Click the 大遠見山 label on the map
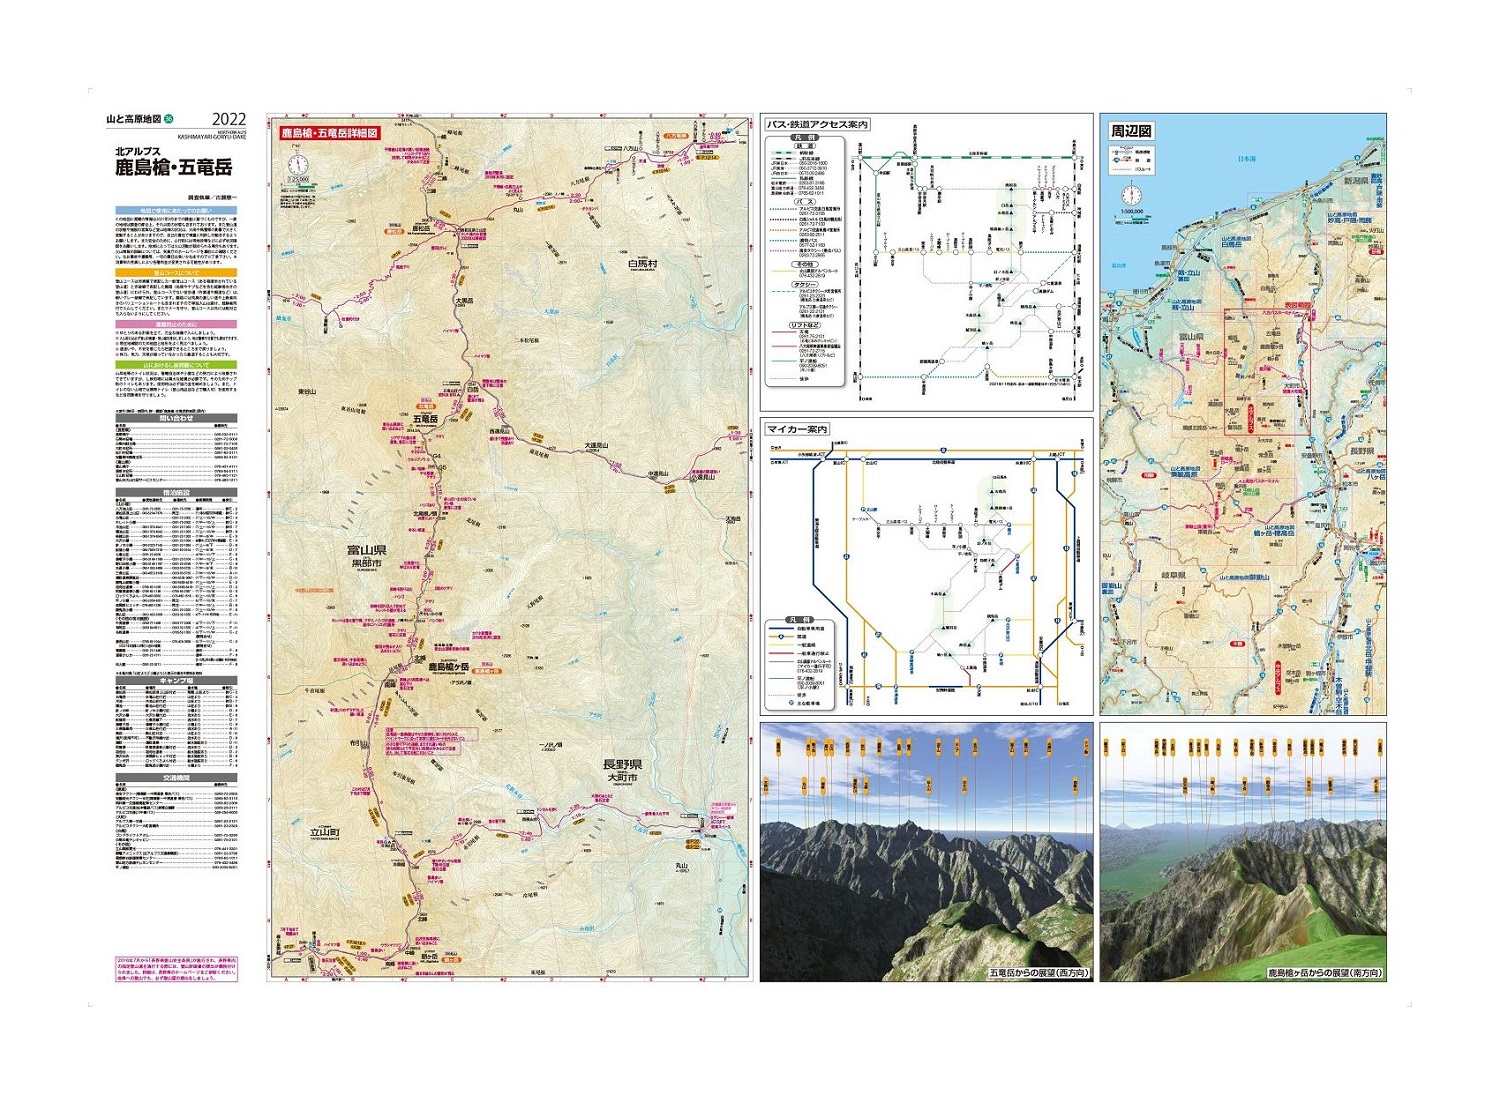Image resolution: width=1500 pixels, height=1095 pixels. [x=596, y=445]
